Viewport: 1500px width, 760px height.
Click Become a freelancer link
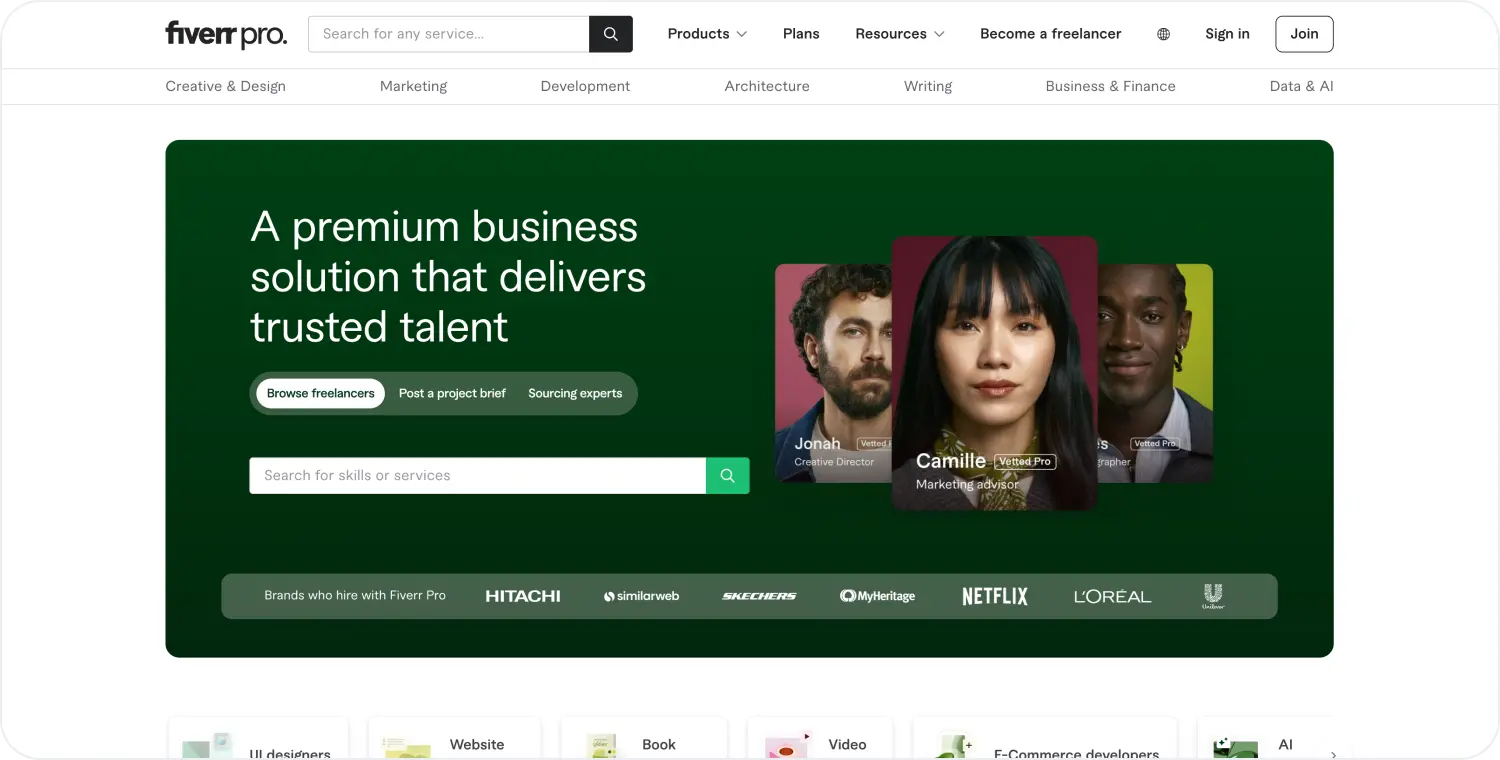1051,34
